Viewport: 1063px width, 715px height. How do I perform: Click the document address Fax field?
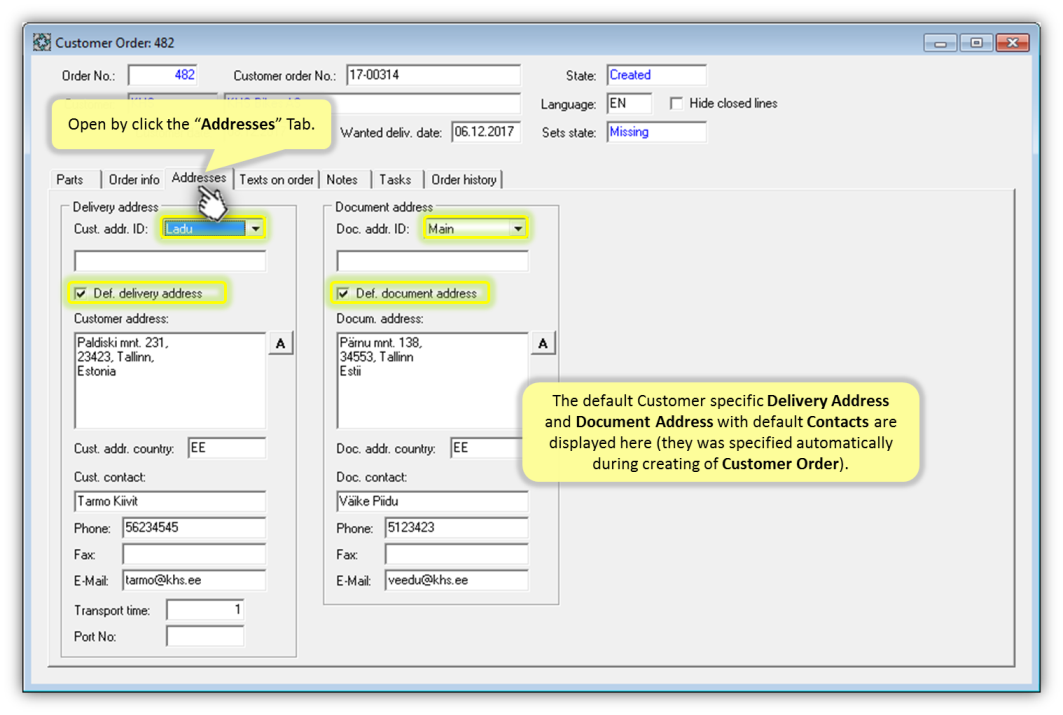[456, 554]
